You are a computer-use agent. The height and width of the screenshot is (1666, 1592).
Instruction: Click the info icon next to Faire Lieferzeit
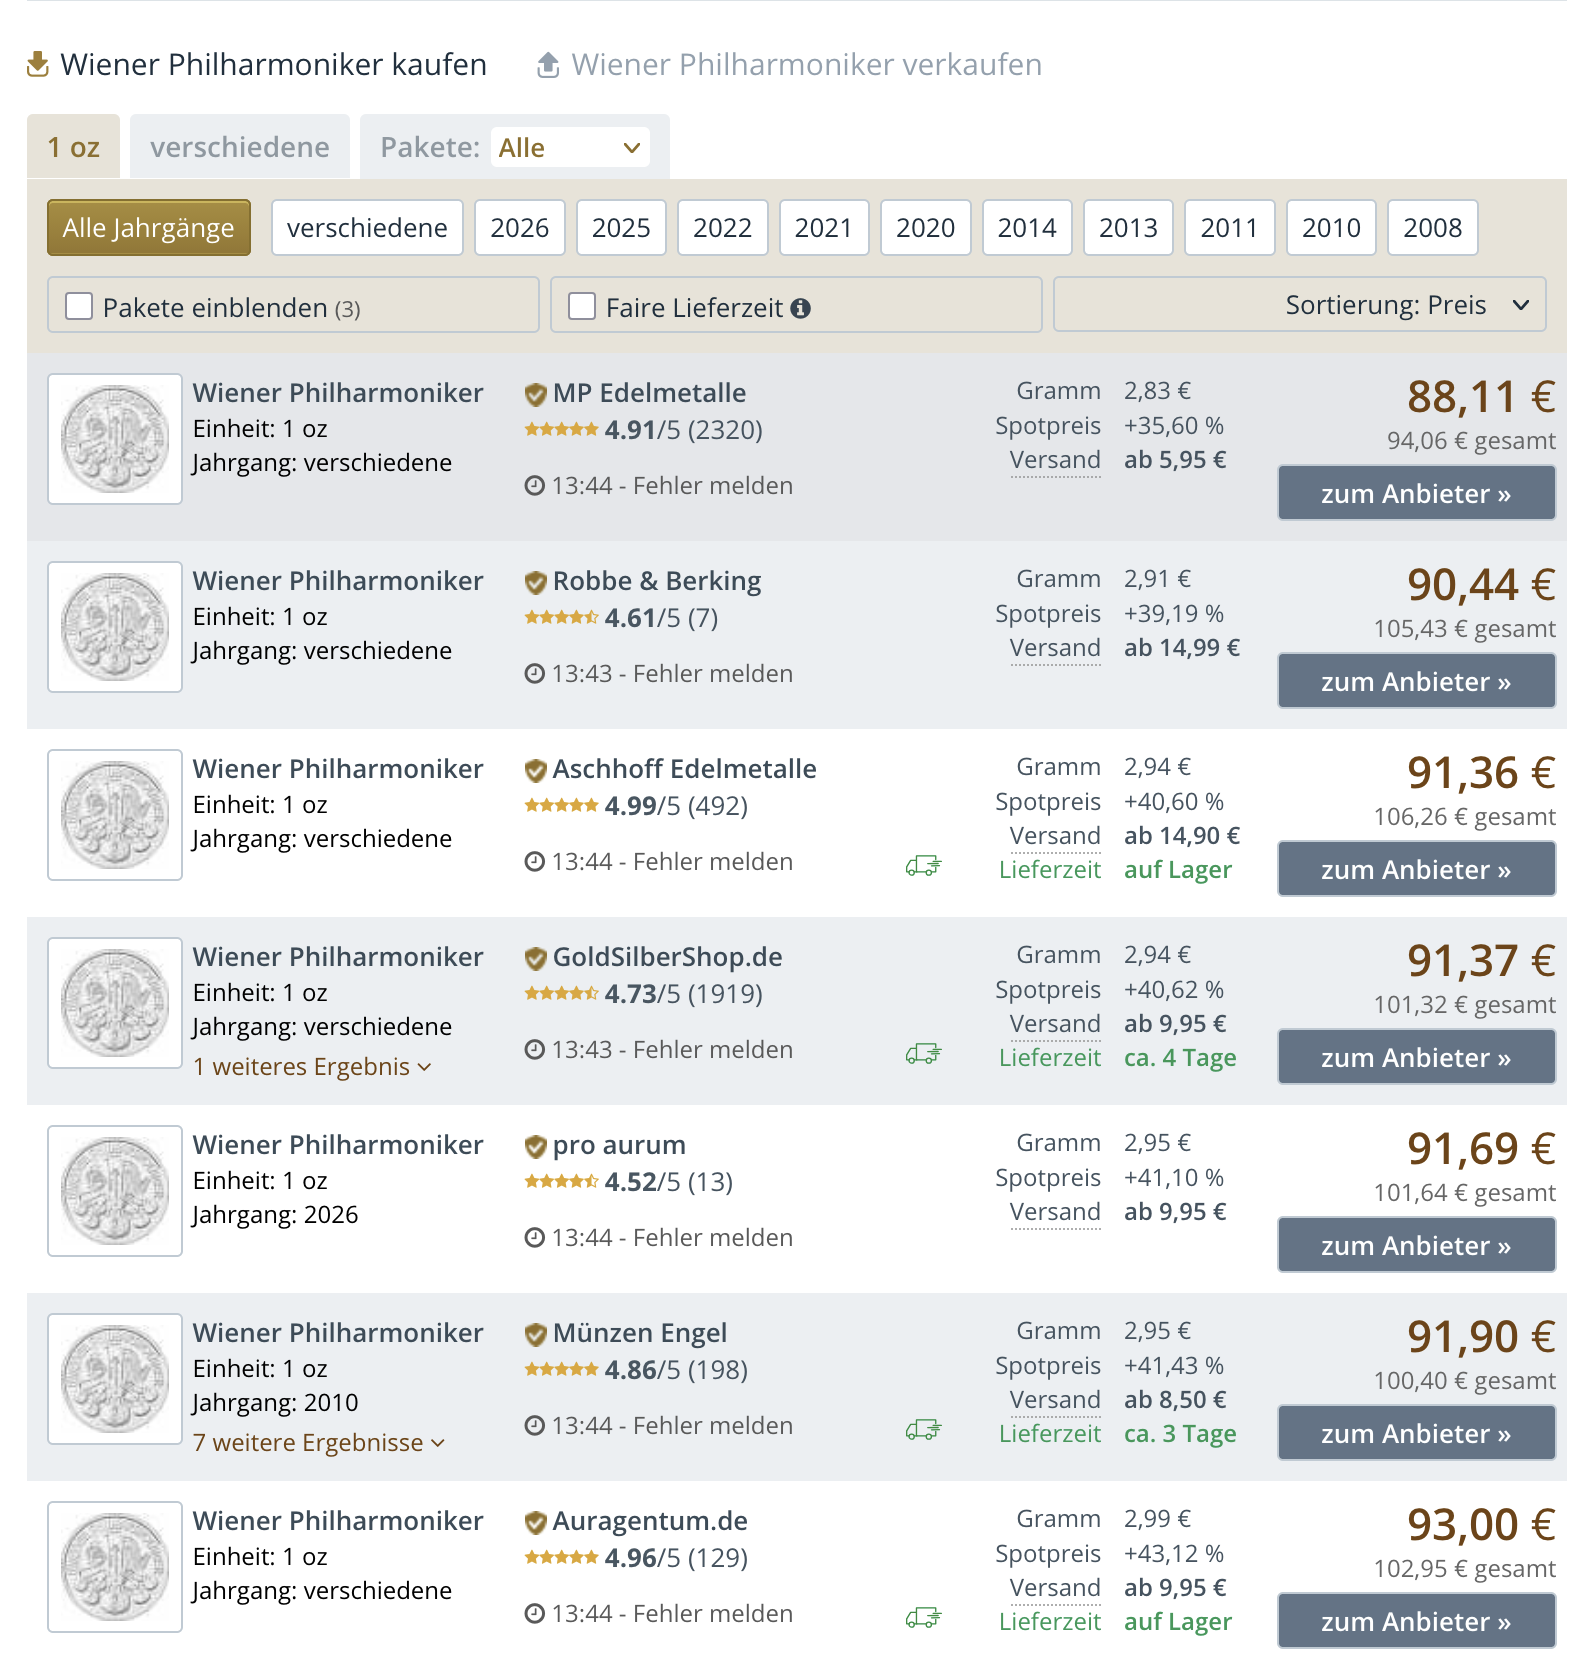point(800,308)
